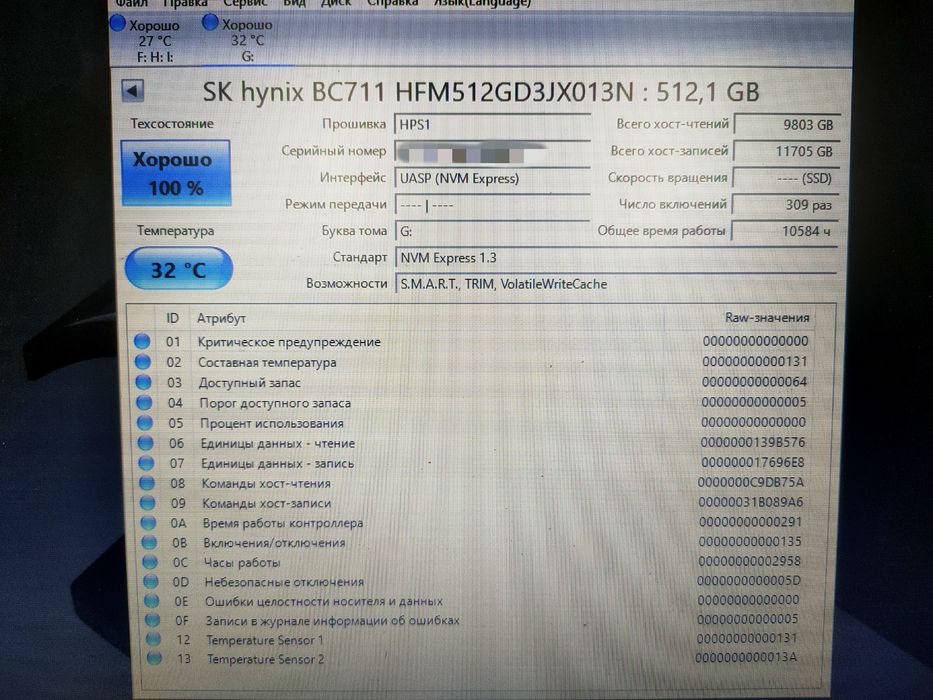Click status icon of Temperature Sensor 2 row
The image size is (933, 700).
pyautogui.click(x=154, y=658)
